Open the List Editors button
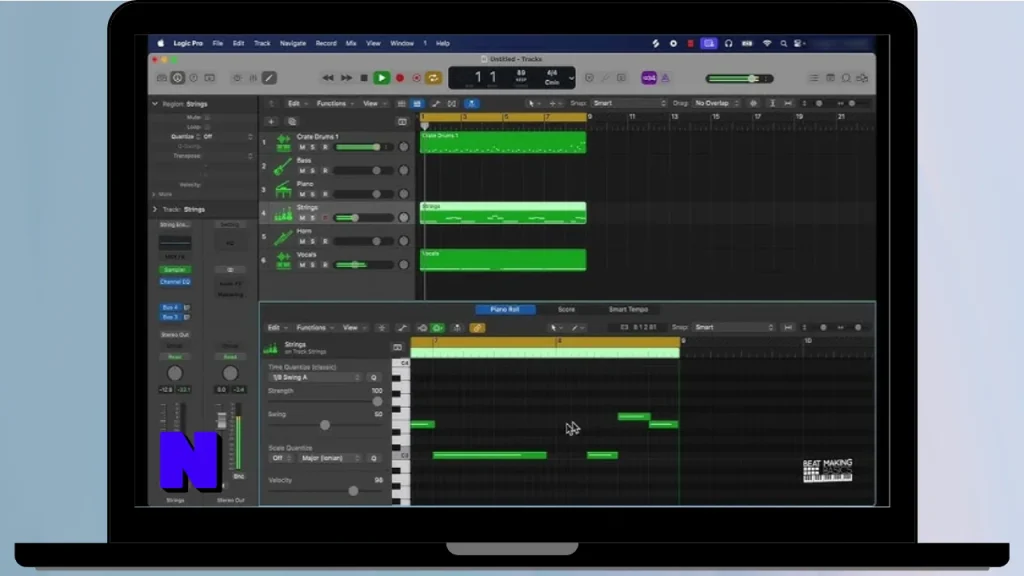This screenshot has height=576, width=1024. click(x=814, y=78)
